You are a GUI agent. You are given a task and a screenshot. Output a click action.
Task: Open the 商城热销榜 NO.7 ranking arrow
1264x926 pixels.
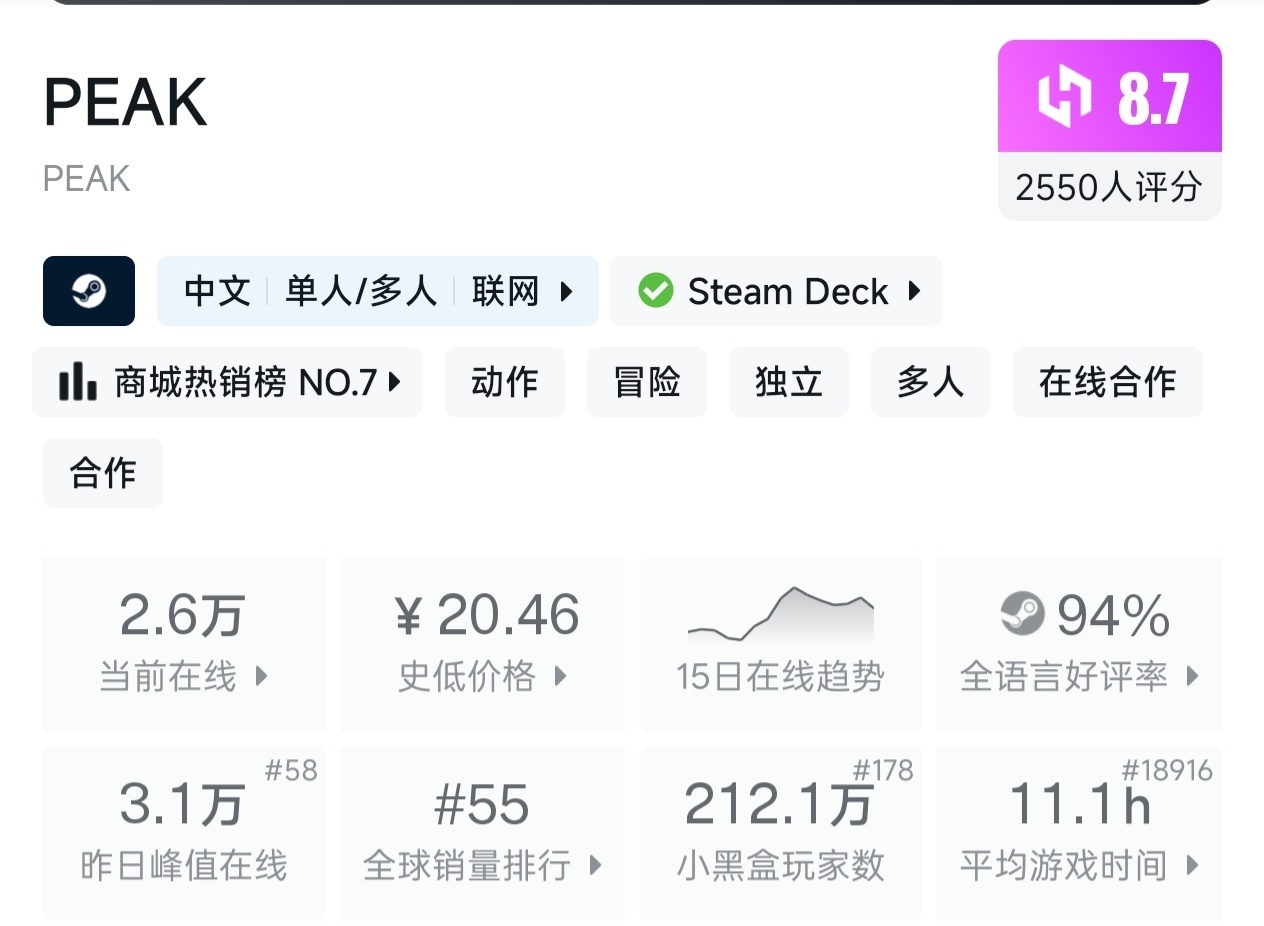[395, 382]
